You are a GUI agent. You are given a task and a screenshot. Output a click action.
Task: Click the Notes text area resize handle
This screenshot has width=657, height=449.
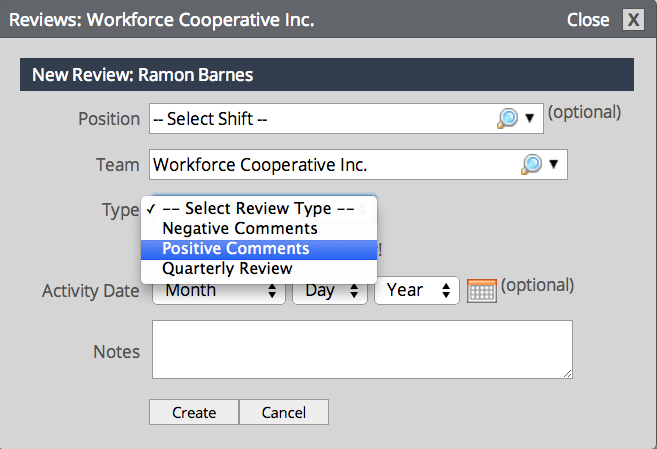pos(567,374)
